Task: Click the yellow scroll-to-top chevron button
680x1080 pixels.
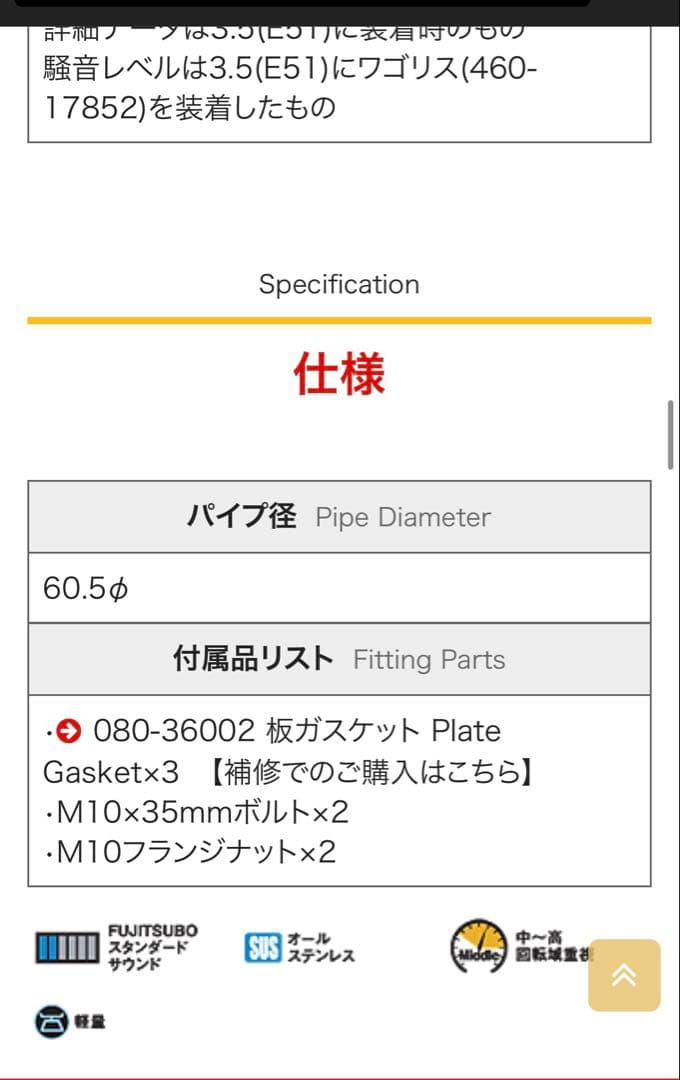Action: (x=624, y=975)
